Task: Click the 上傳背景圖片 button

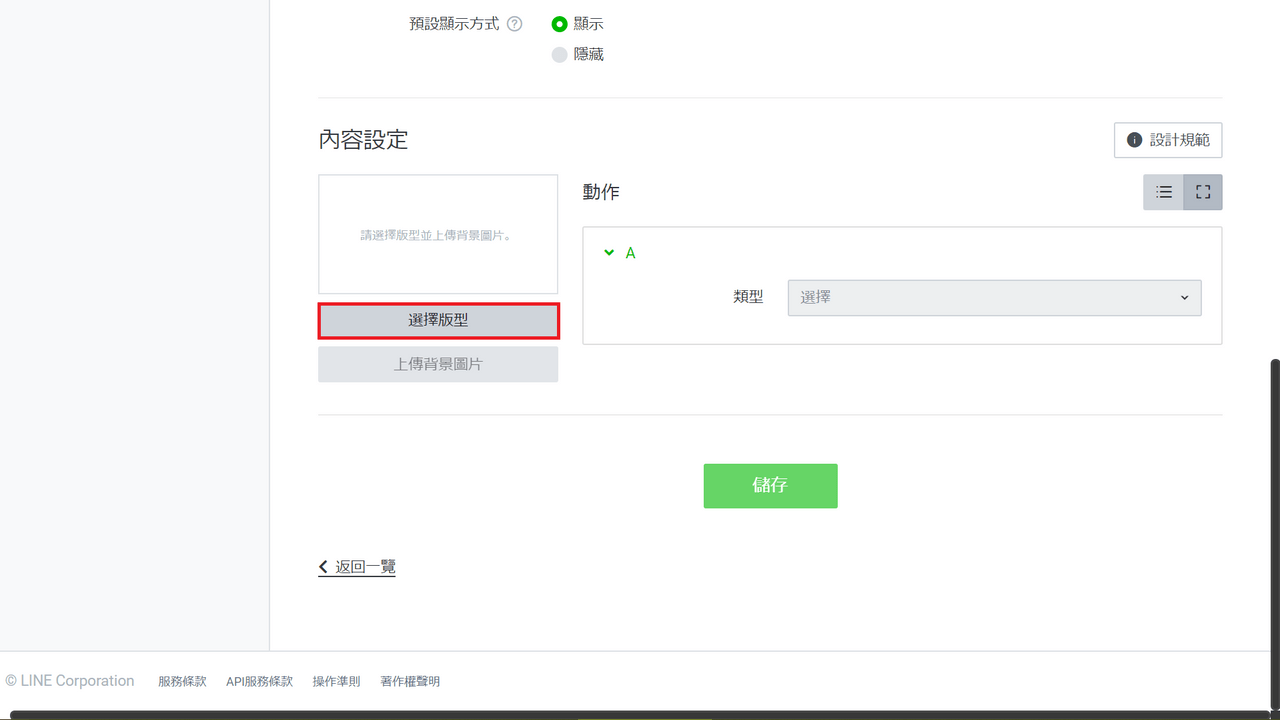Action: [438, 364]
